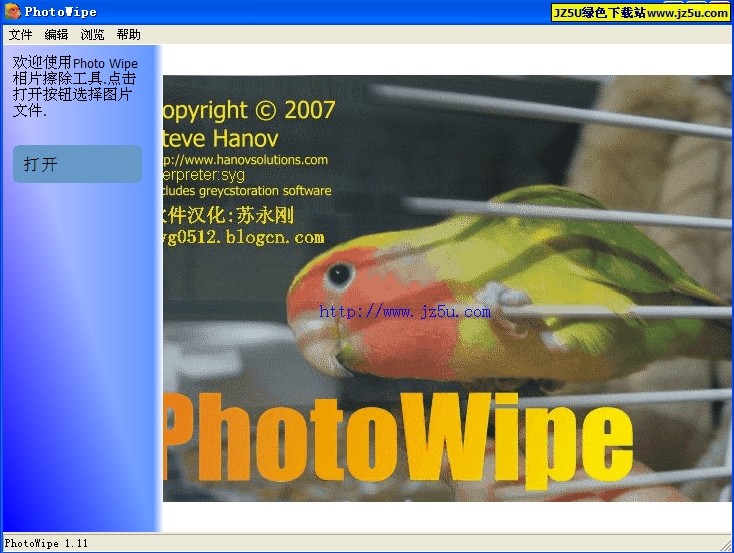Click the greycstoration software credit line
This screenshot has width=734, height=553.
247,191
